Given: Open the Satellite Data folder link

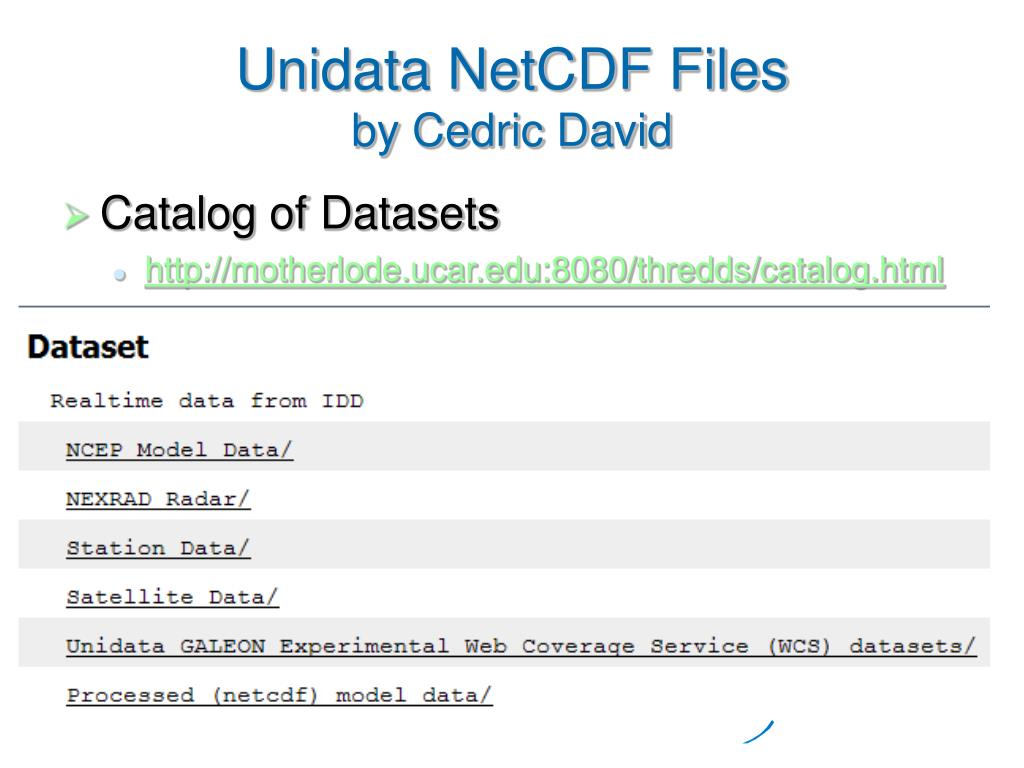Looking at the screenshot, I should 172,597.
